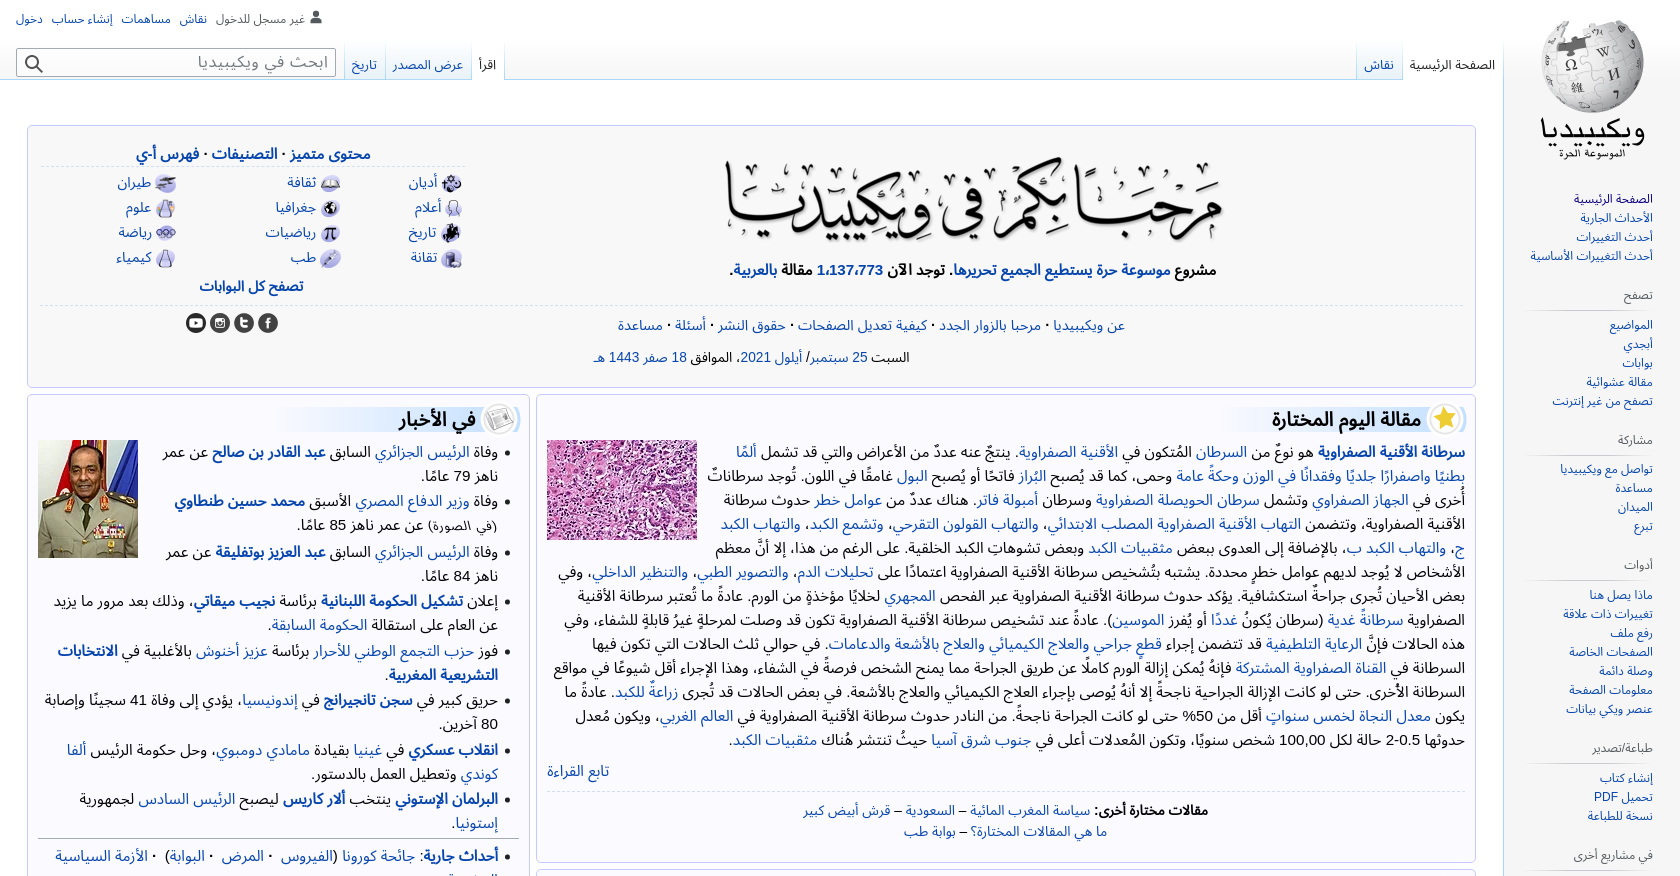Open the عرض المصدر (View source) tab
This screenshot has width=1680, height=876.
coord(428,65)
